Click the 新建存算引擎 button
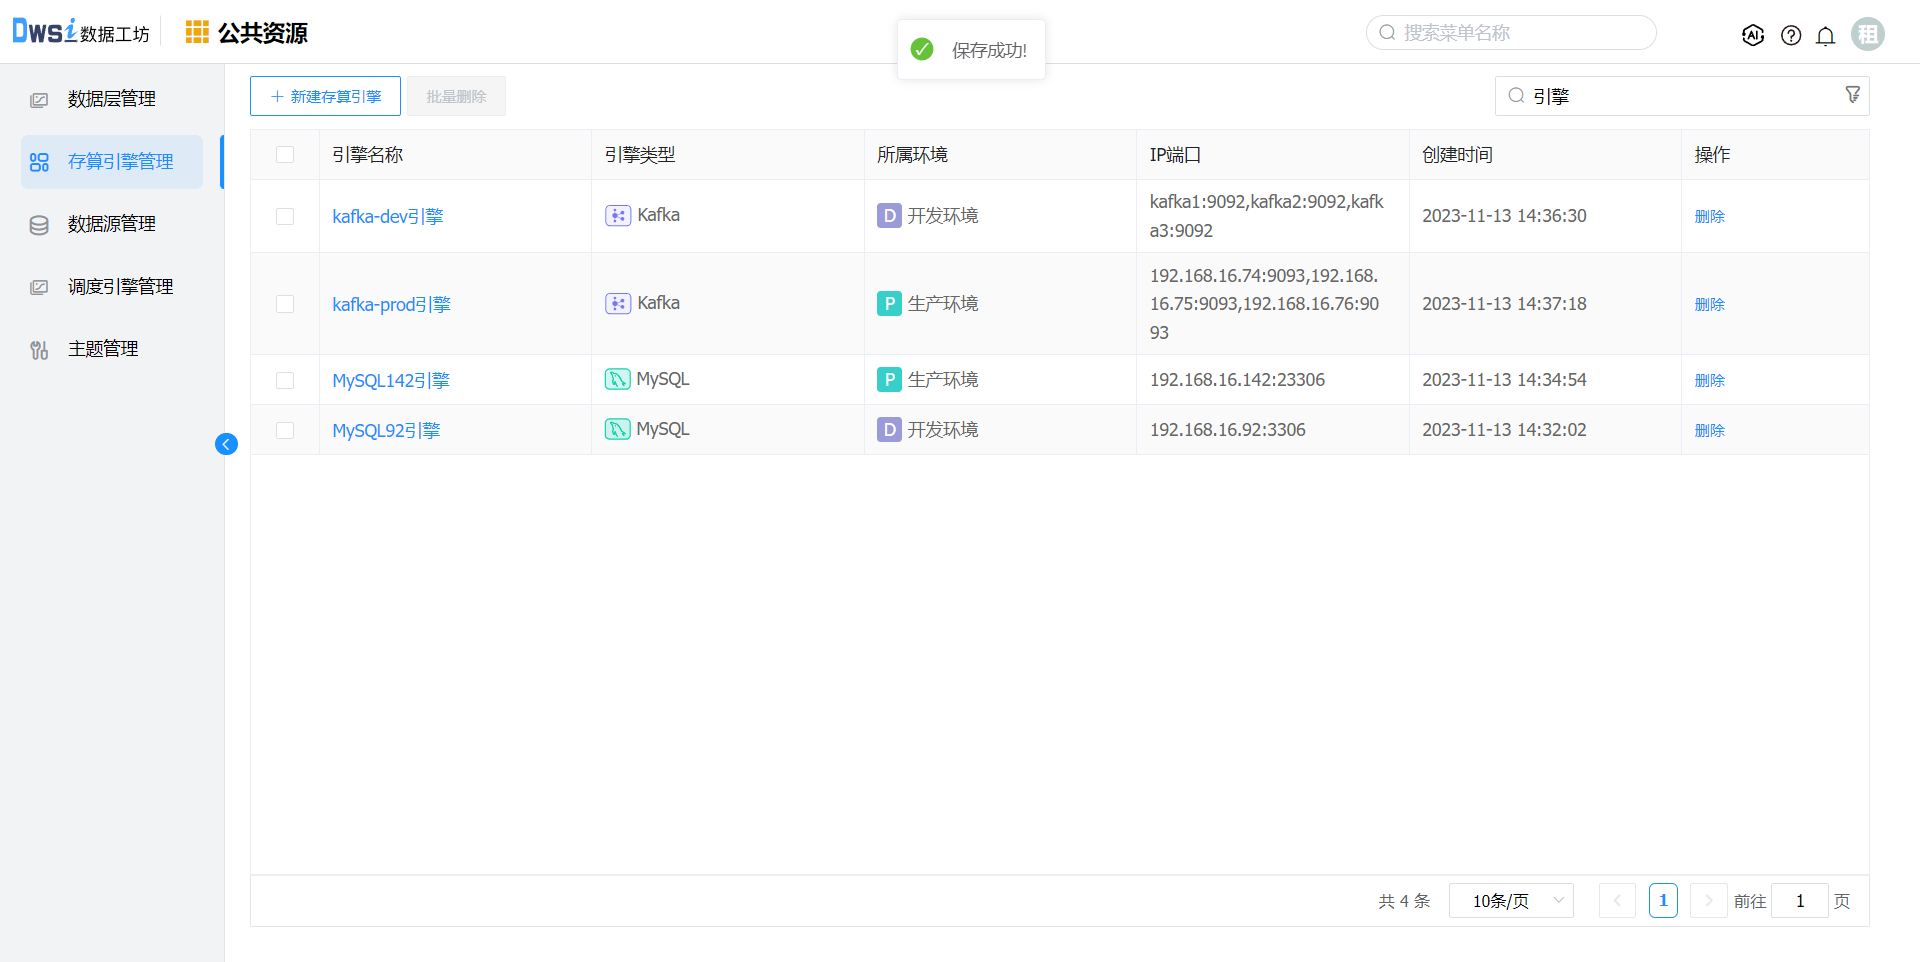The image size is (1920, 962). coord(325,97)
